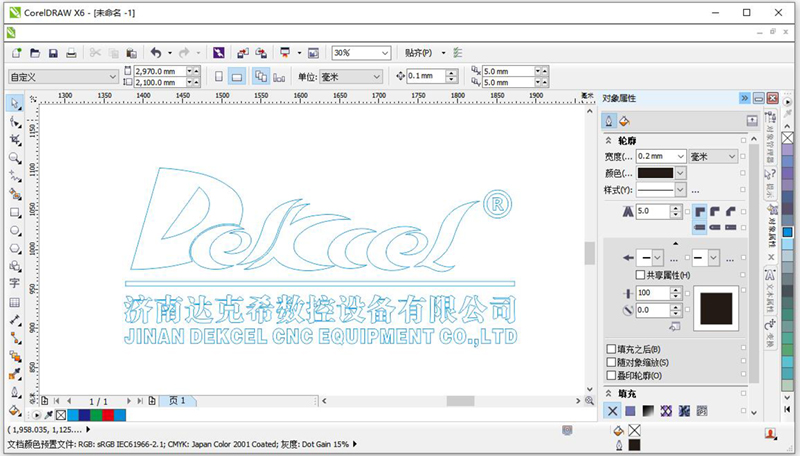
Task: Click the Save disk icon
Action: tap(53, 53)
